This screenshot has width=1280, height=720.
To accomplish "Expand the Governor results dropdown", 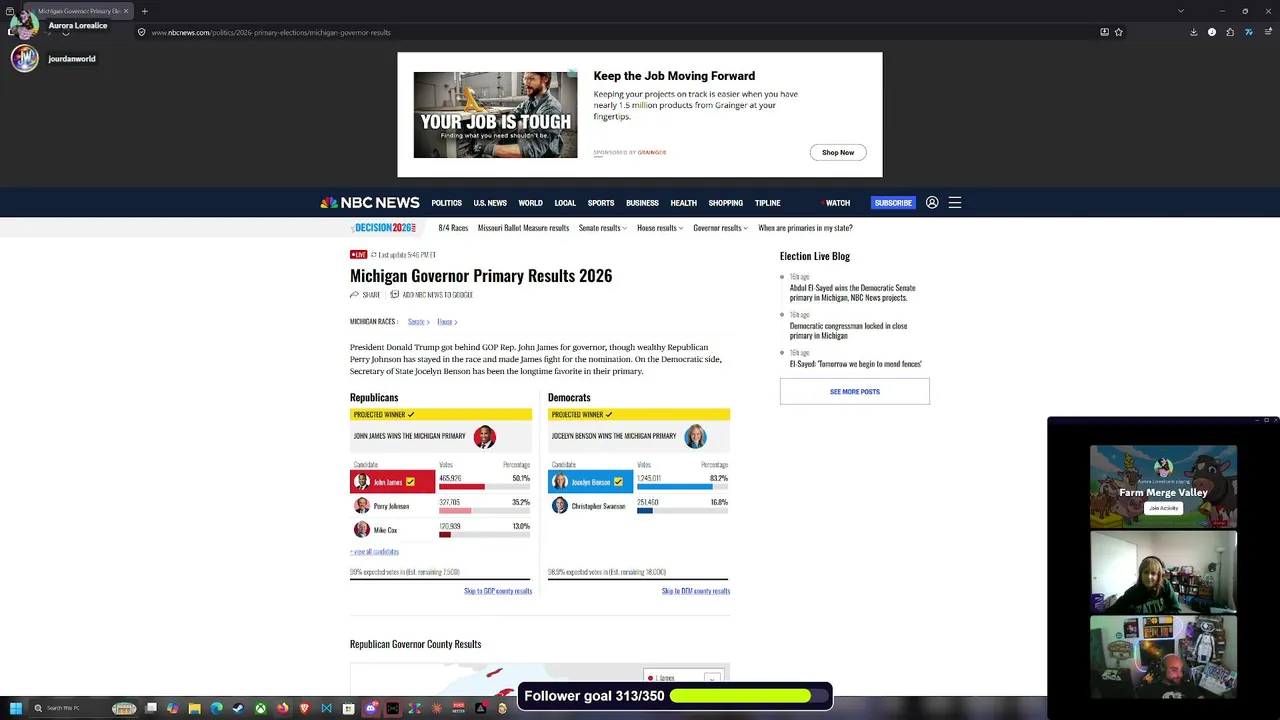I will (720, 228).
